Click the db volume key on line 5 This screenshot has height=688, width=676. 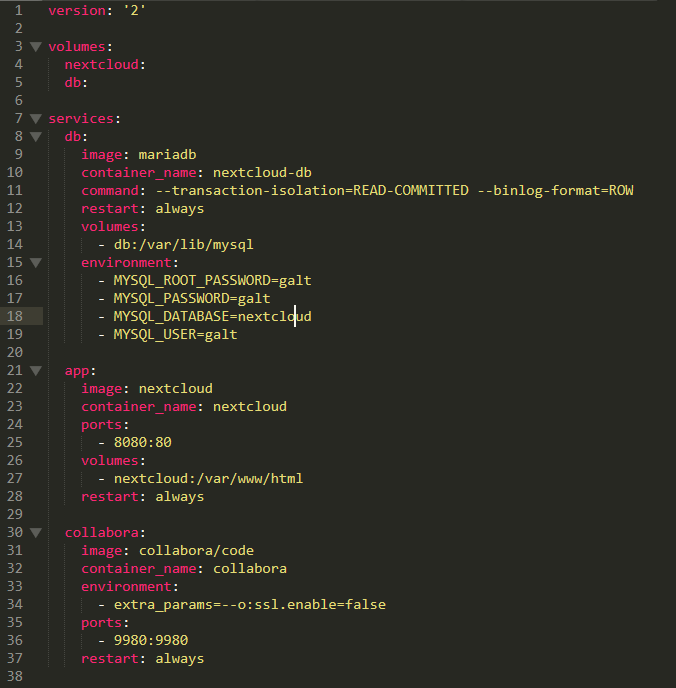(x=73, y=82)
